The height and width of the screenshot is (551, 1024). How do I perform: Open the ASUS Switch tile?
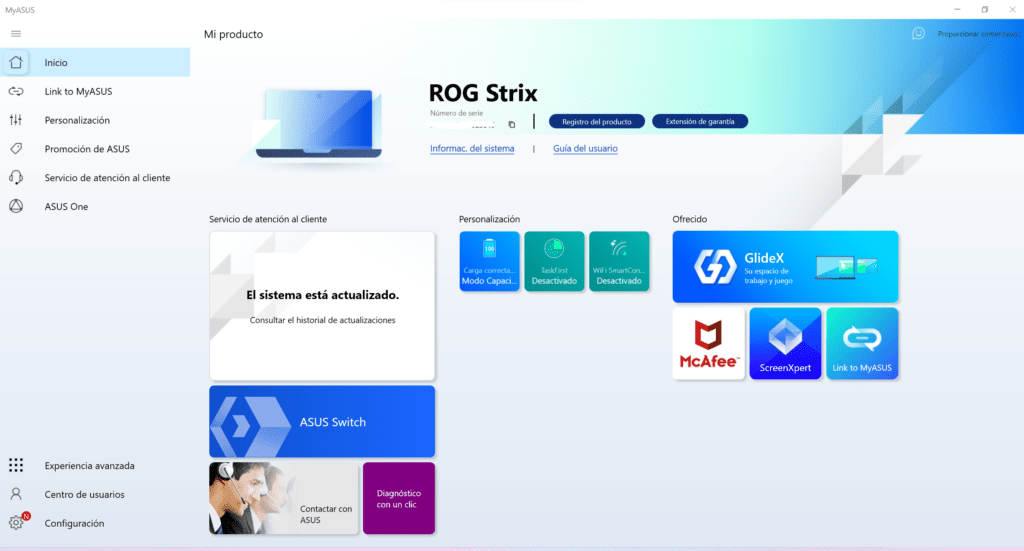322,421
